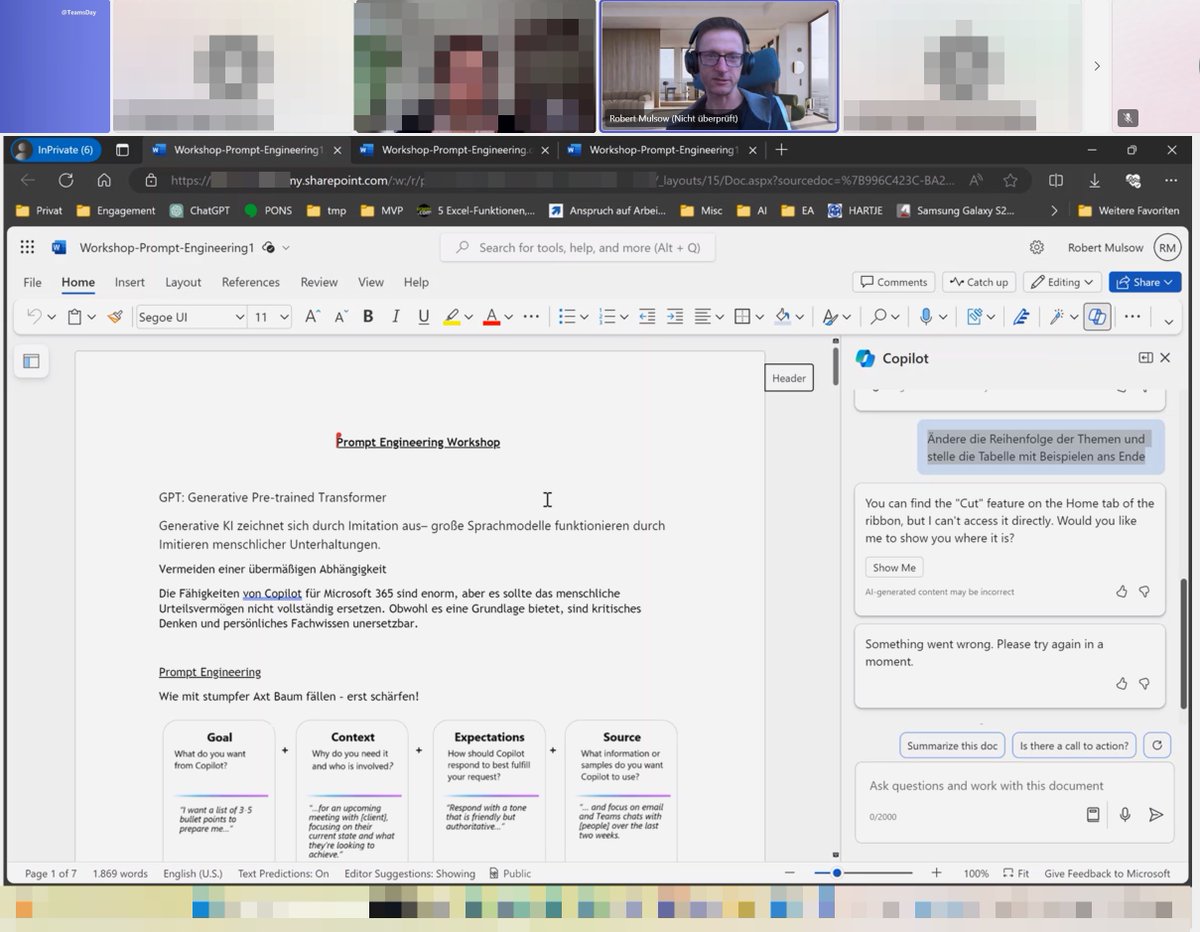
Task: Click the text alignment icon
Action: [x=703, y=316]
